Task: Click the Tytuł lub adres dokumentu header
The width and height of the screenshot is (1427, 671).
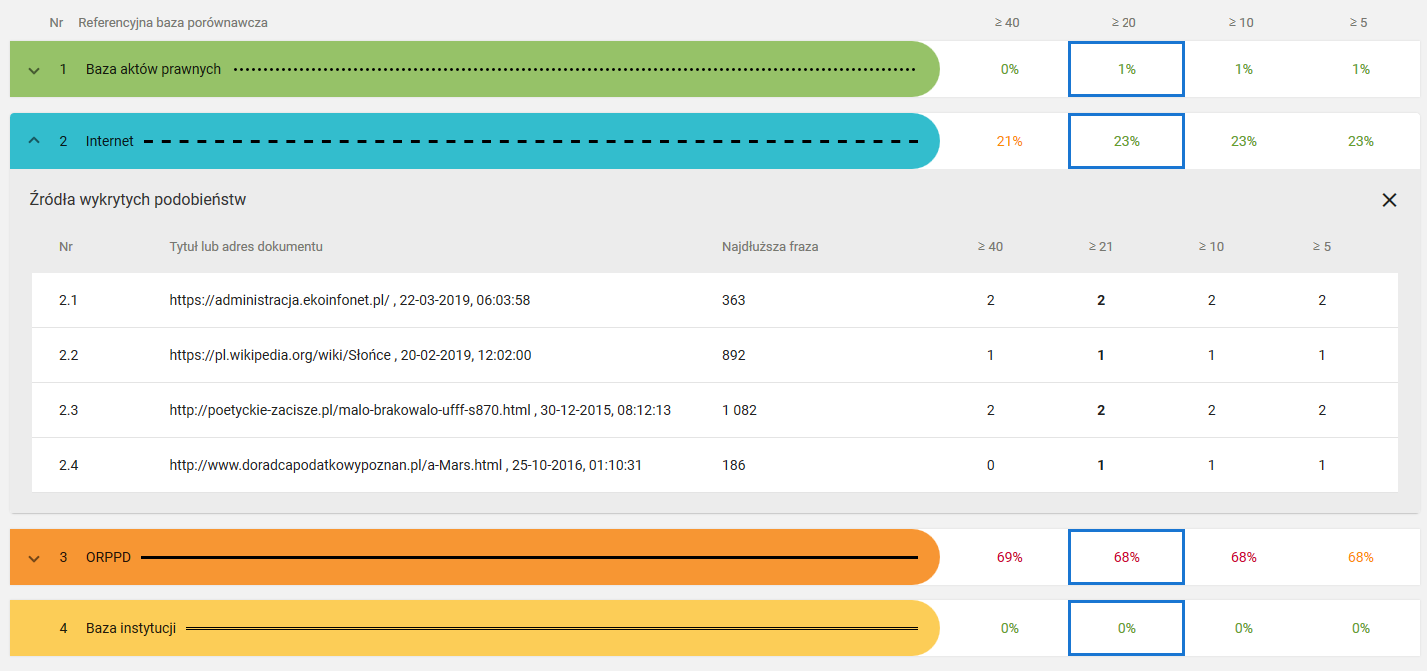Action: (x=246, y=246)
